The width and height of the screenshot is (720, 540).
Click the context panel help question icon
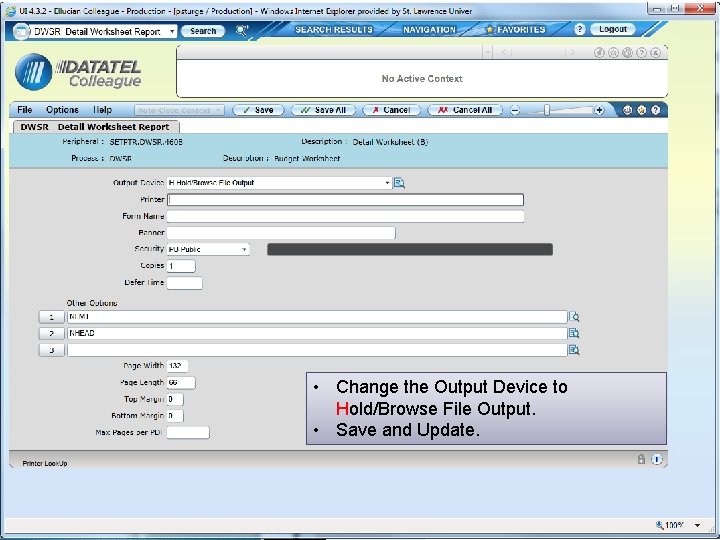641,53
